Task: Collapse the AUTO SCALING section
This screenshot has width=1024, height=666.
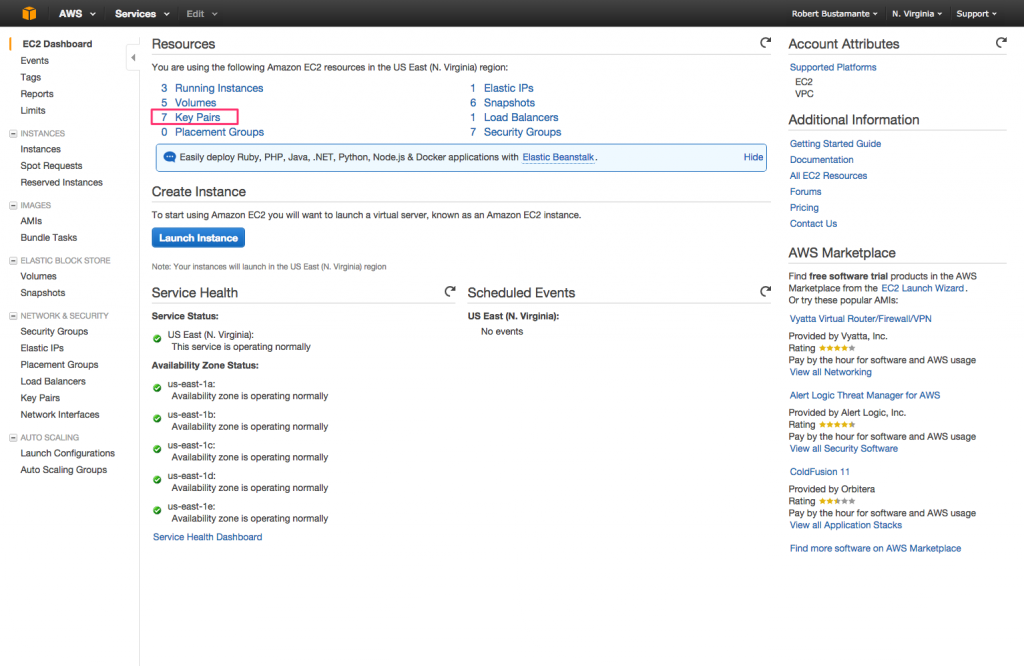Action: [x=12, y=437]
